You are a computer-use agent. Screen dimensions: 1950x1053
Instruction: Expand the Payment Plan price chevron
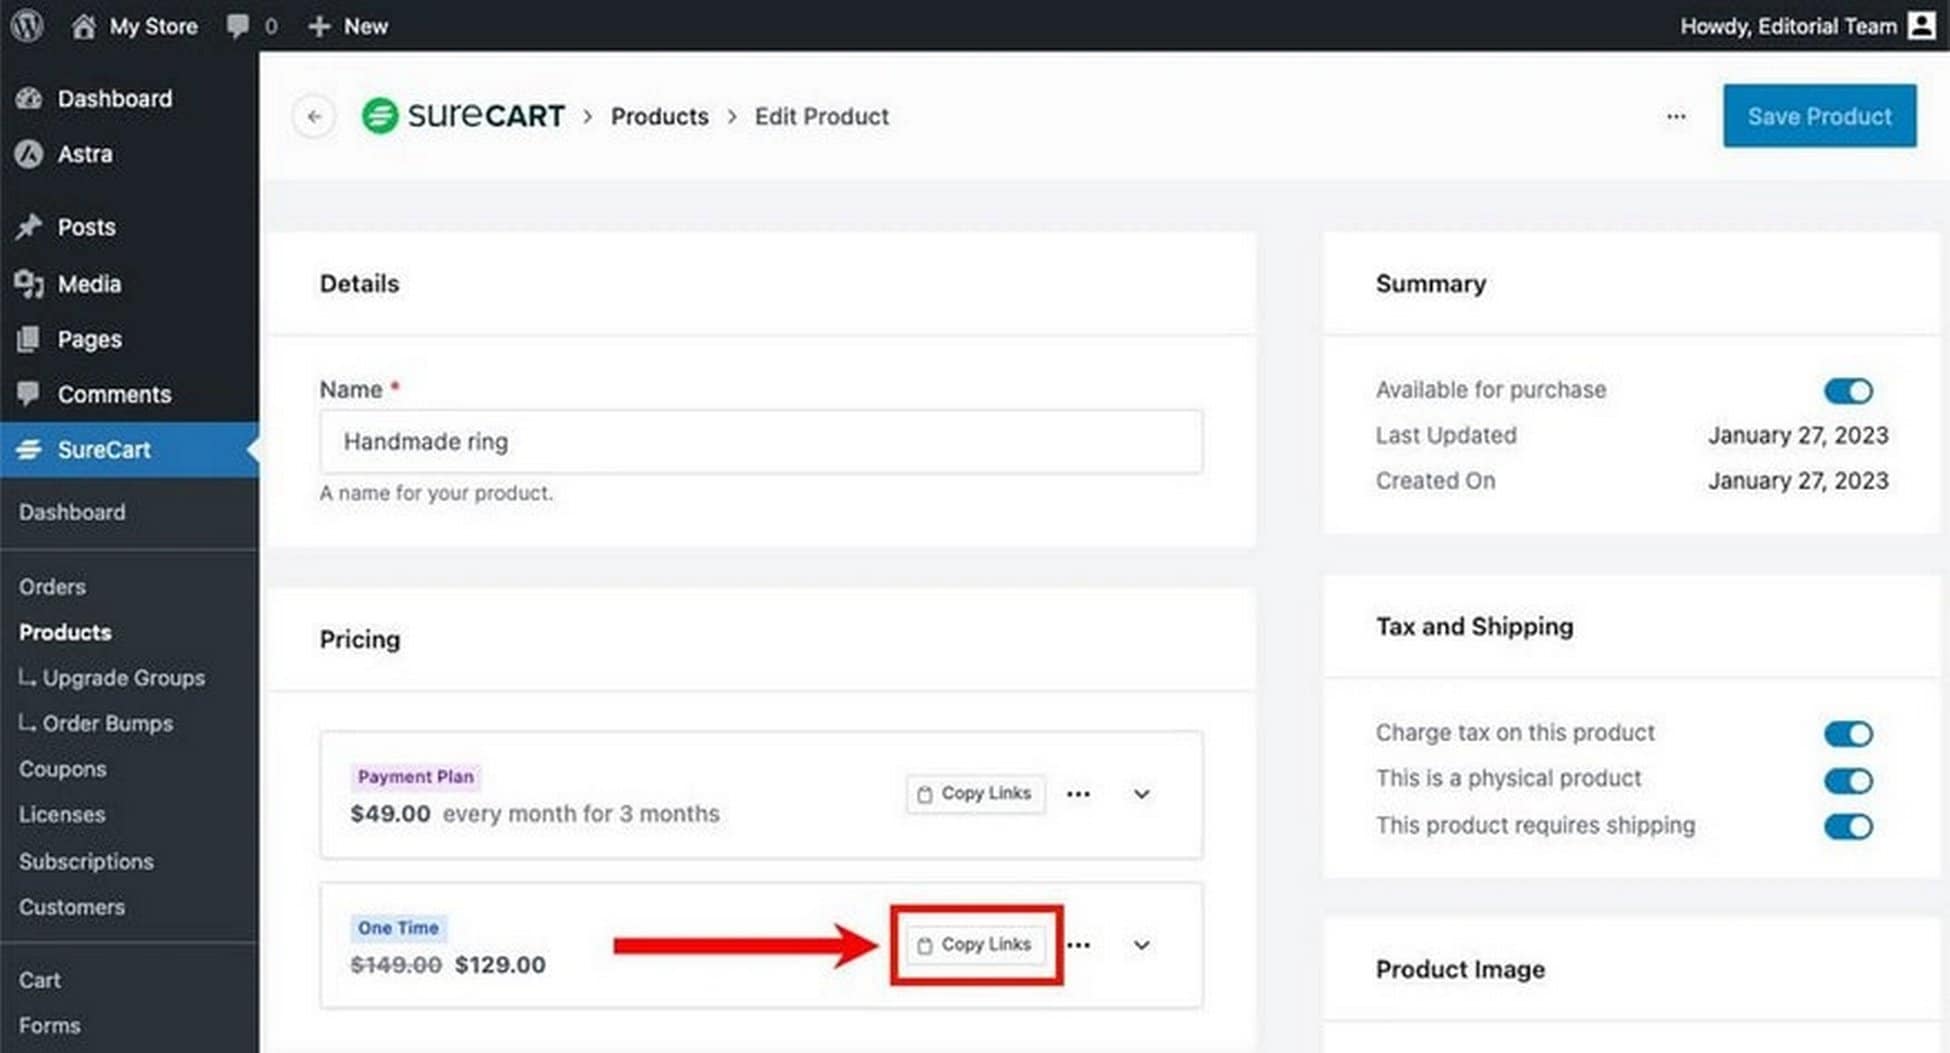1141,794
